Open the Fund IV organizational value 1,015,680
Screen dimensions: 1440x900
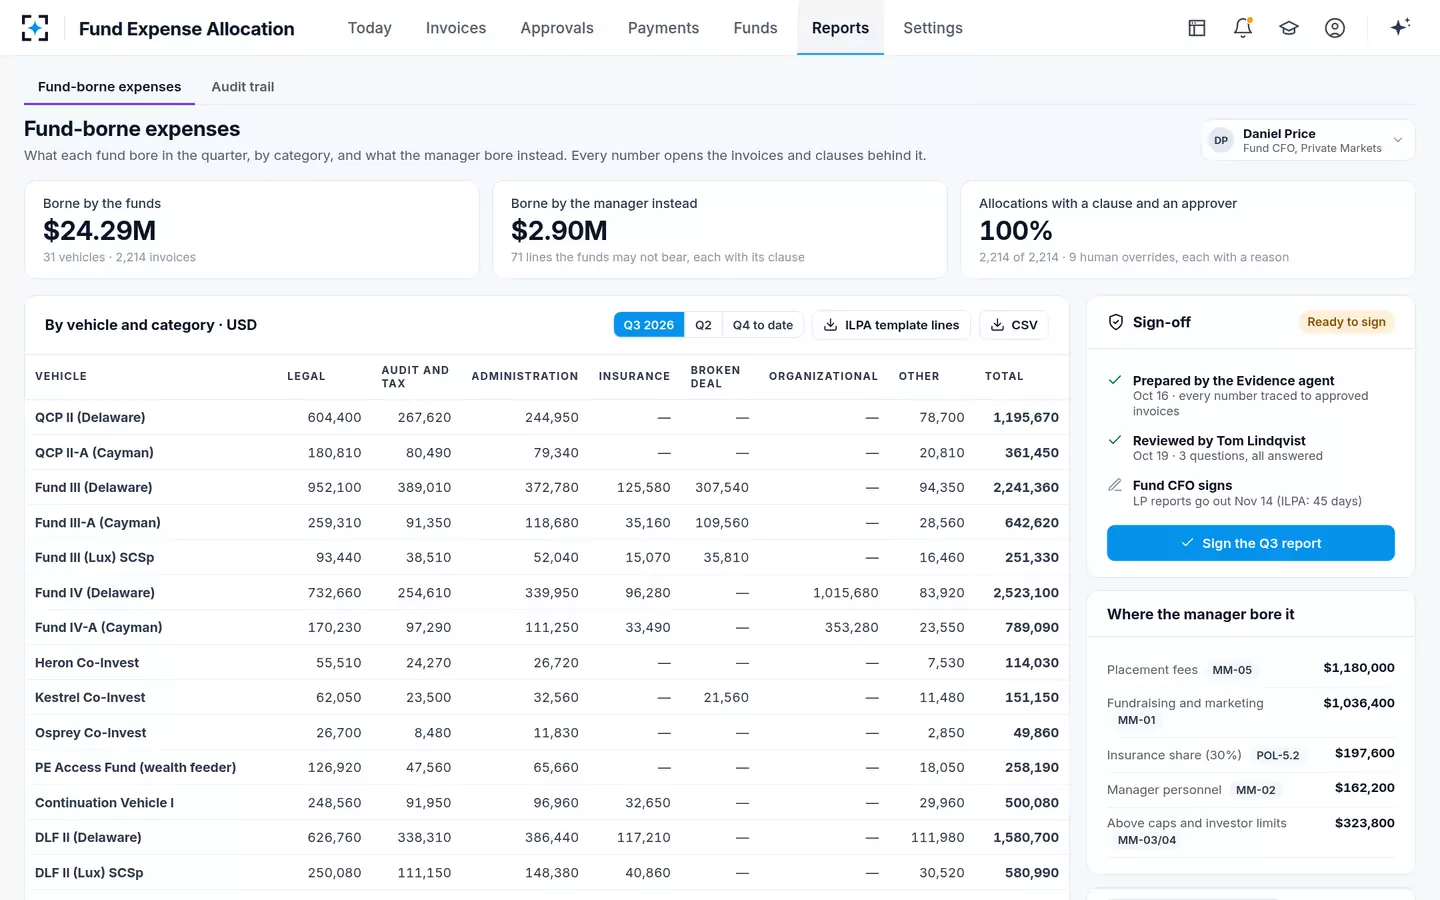pos(846,593)
